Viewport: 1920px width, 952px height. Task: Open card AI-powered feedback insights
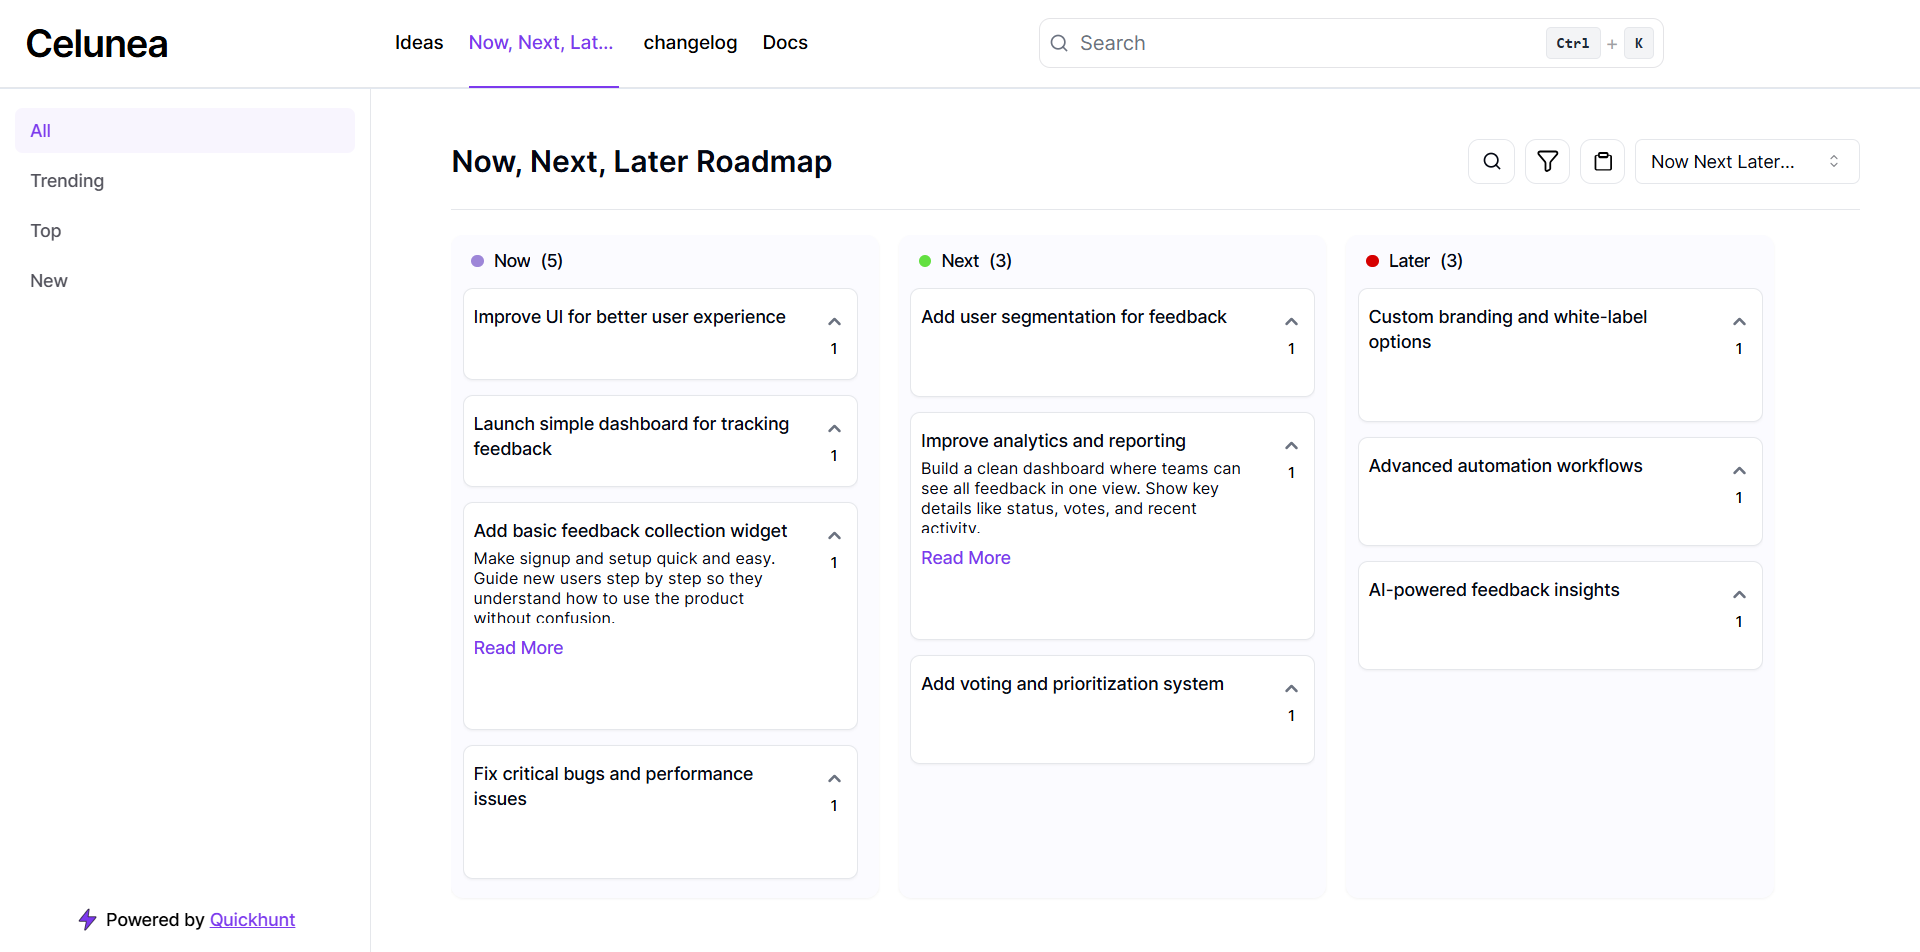pos(1560,615)
